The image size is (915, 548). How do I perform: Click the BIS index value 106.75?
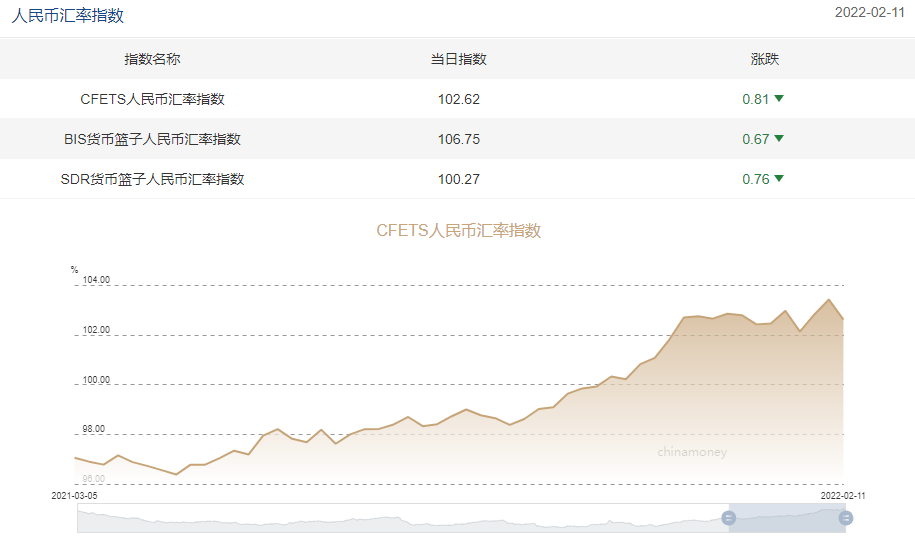[x=458, y=139]
